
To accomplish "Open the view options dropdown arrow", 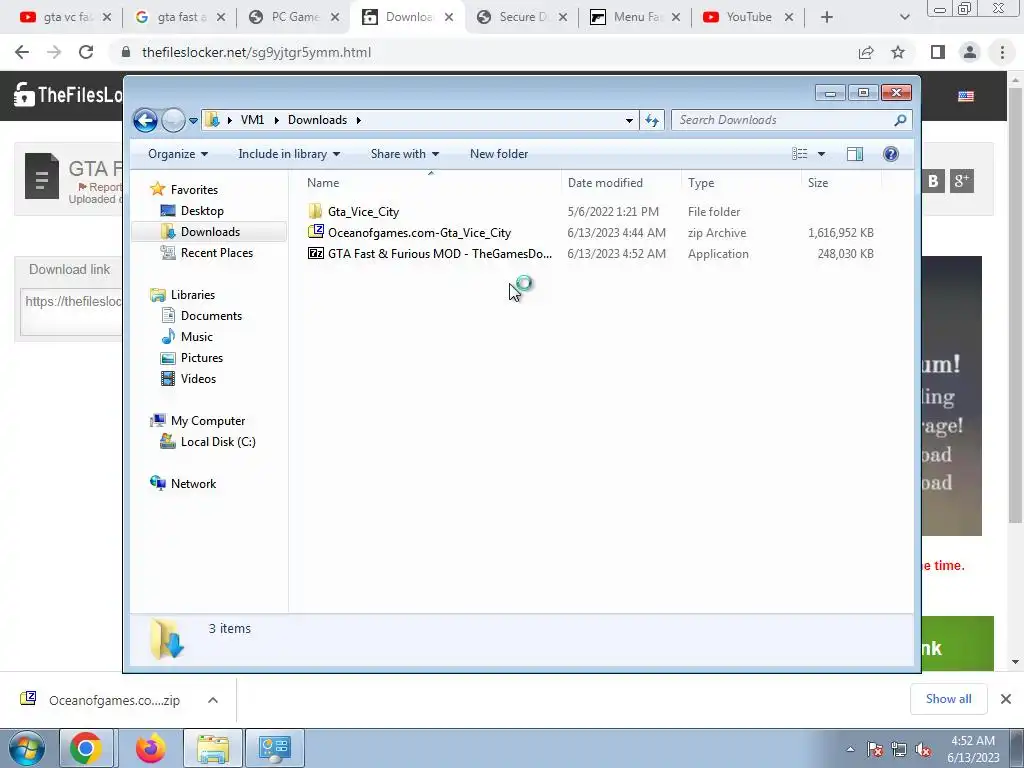I will (x=822, y=154).
